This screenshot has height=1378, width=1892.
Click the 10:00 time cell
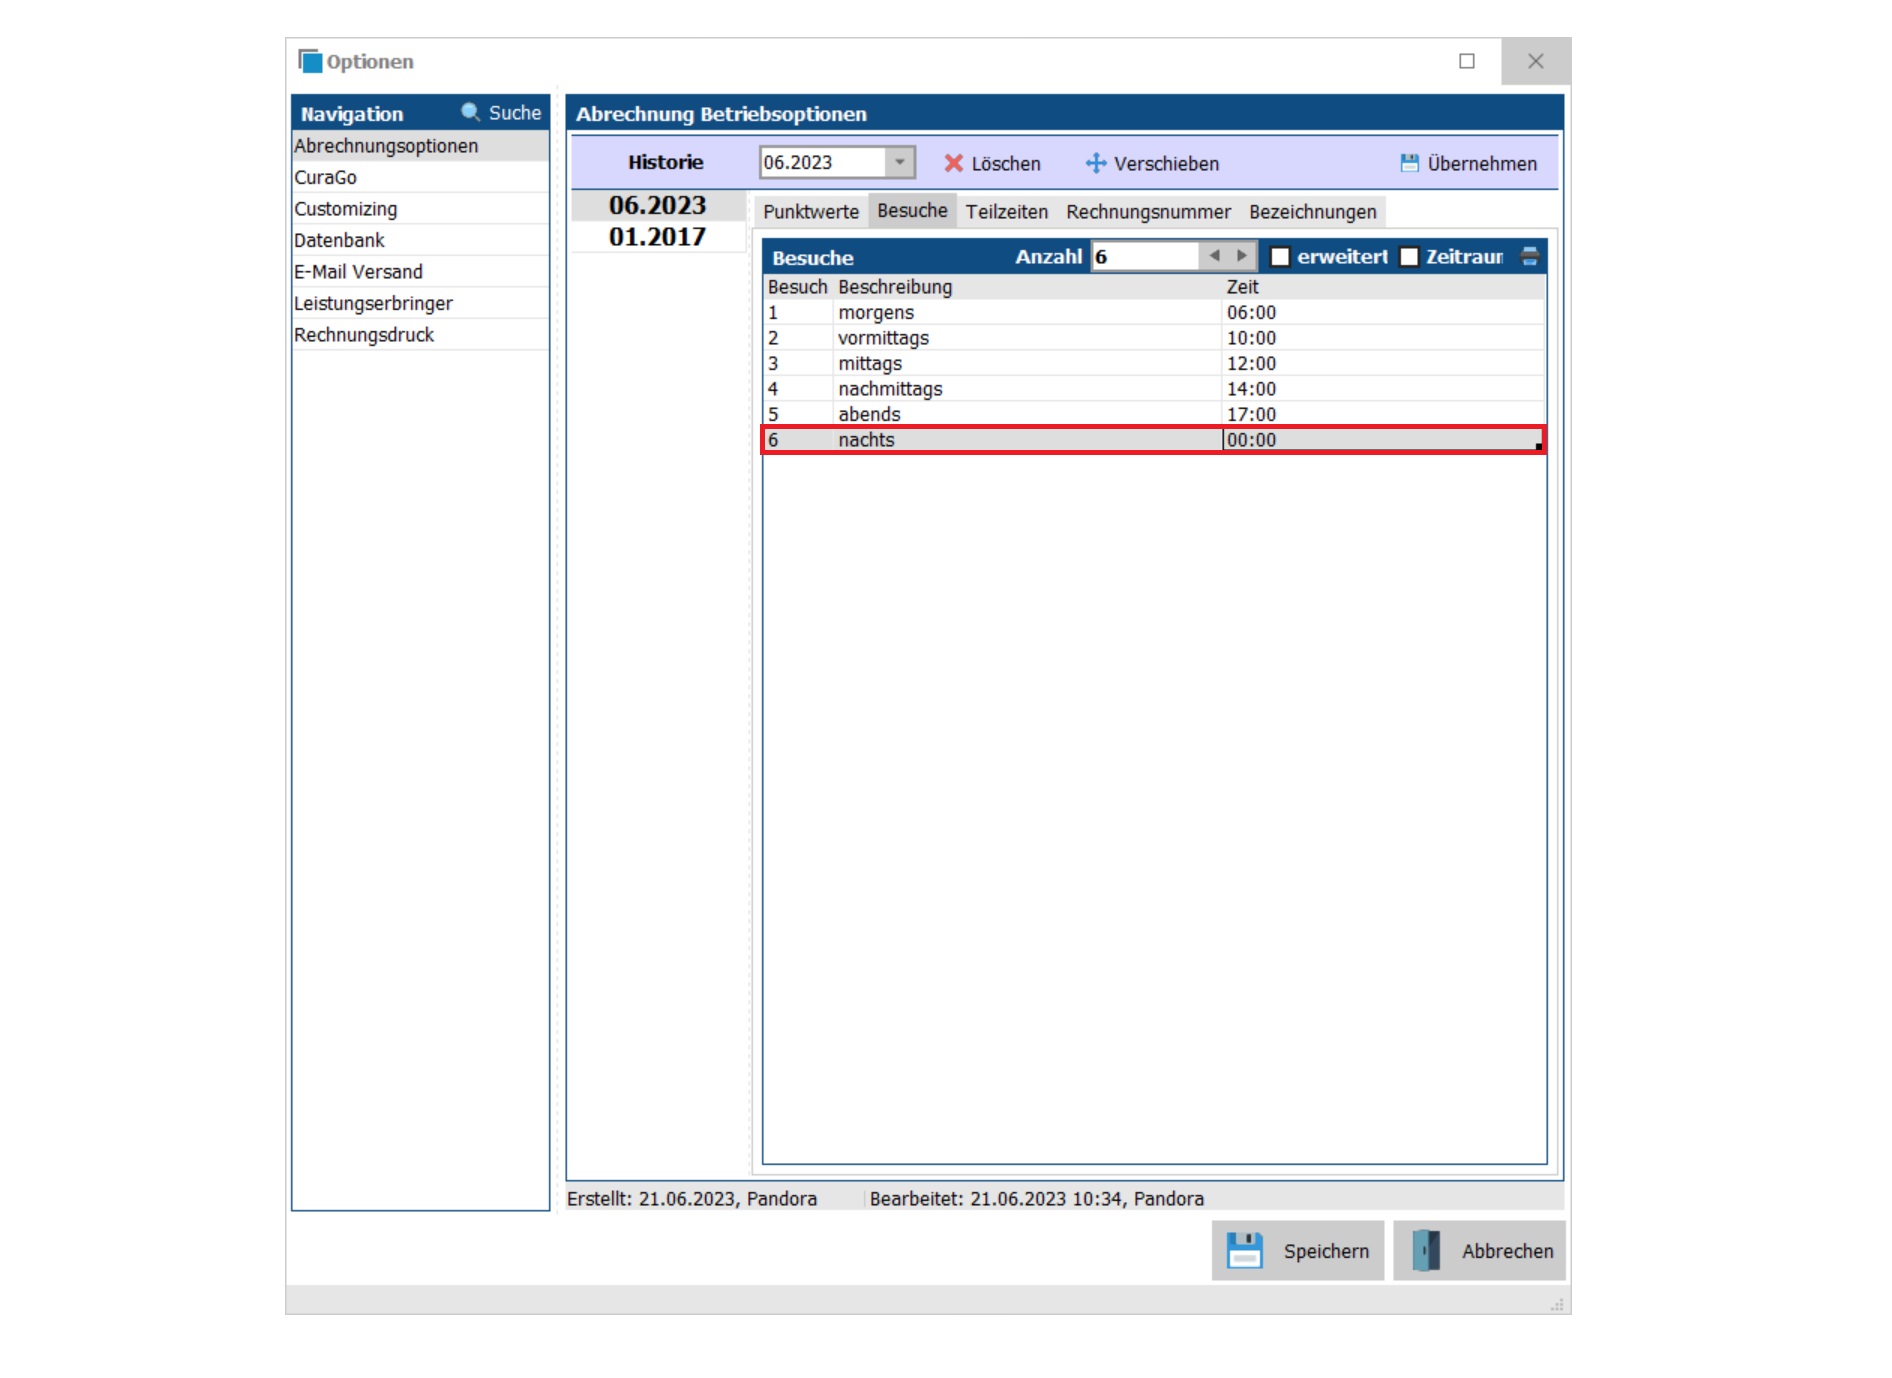point(1384,338)
